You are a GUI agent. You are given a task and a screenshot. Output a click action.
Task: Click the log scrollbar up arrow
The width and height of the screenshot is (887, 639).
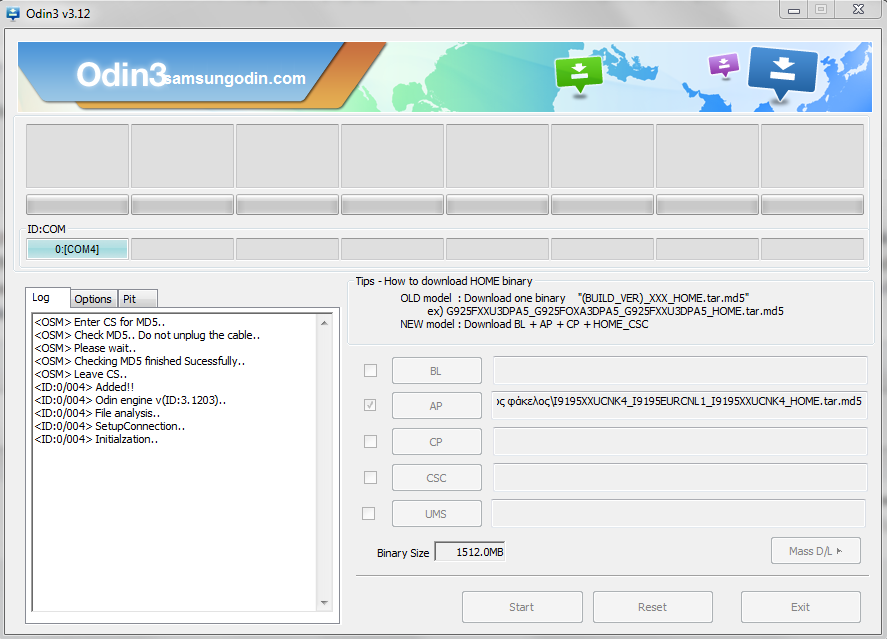click(x=324, y=323)
